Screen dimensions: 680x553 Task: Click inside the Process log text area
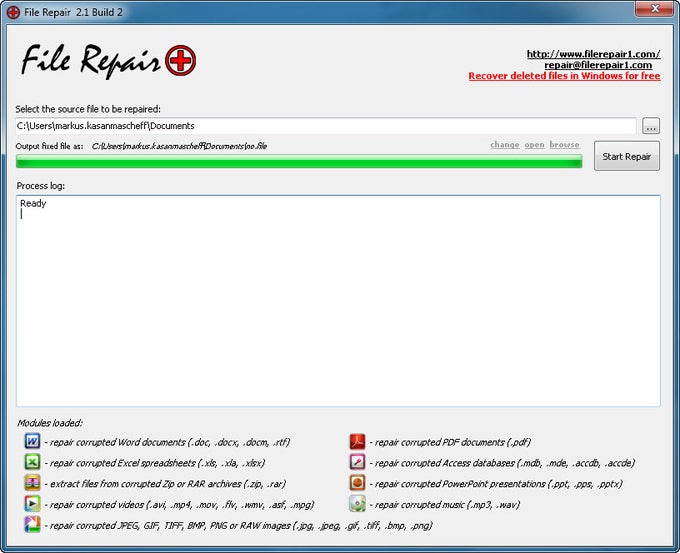click(x=338, y=301)
